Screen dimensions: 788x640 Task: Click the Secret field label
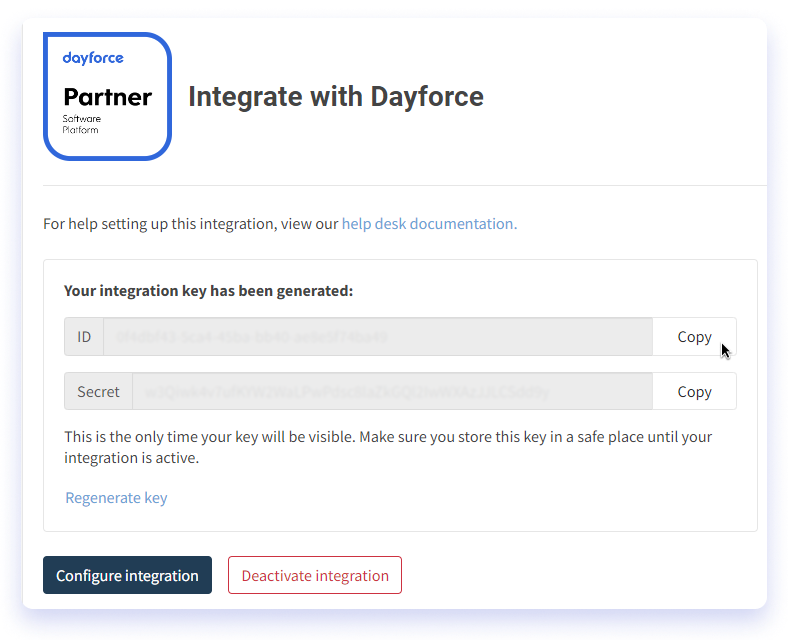coord(98,391)
